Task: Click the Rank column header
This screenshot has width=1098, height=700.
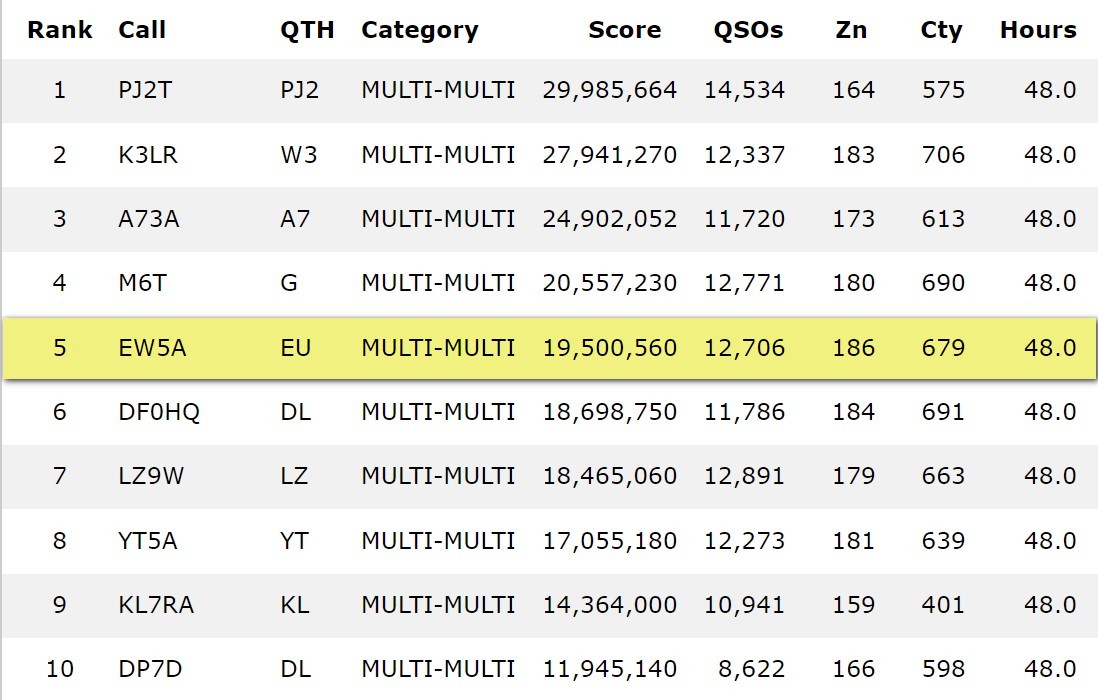Action: [x=59, y=30]
